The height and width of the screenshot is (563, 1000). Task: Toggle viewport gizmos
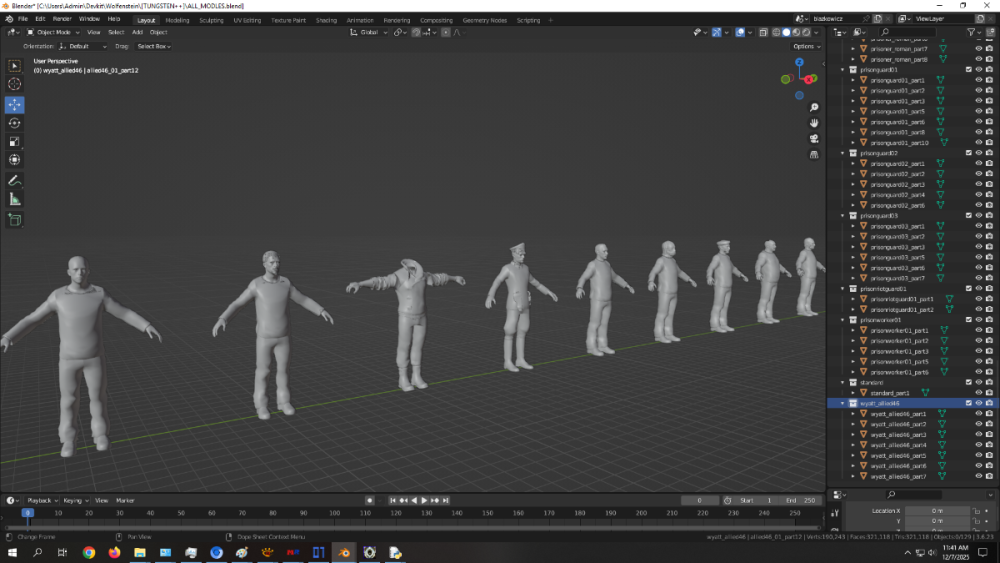pyautogui.click(x=717, y=32)
